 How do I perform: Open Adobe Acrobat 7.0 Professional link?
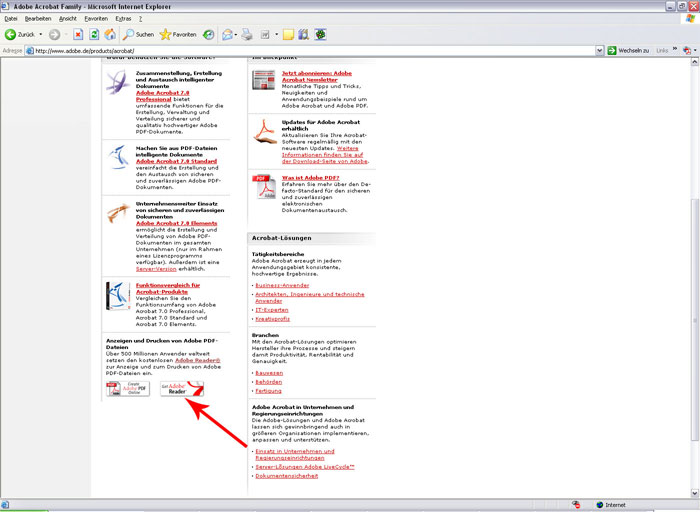coord(162,96)
